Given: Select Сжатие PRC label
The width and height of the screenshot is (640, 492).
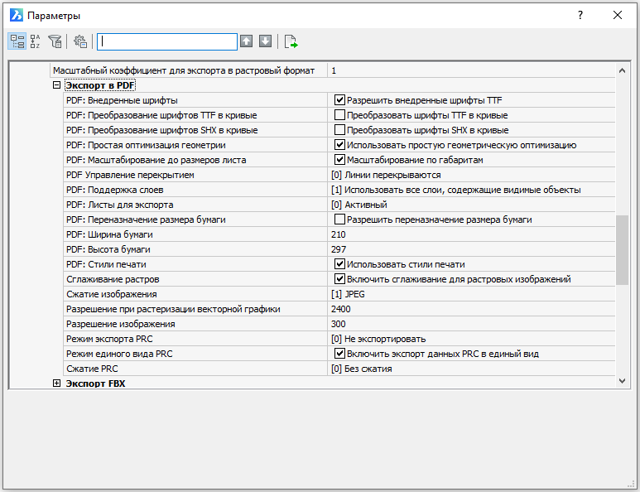Looking at the screenshot, I should (92, 369).
